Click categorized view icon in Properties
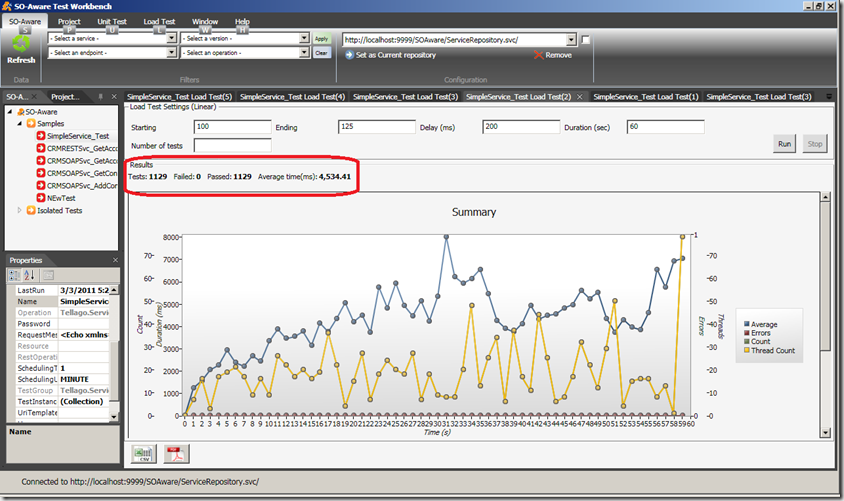Viewport: 844px width, 501px height. 15,276
